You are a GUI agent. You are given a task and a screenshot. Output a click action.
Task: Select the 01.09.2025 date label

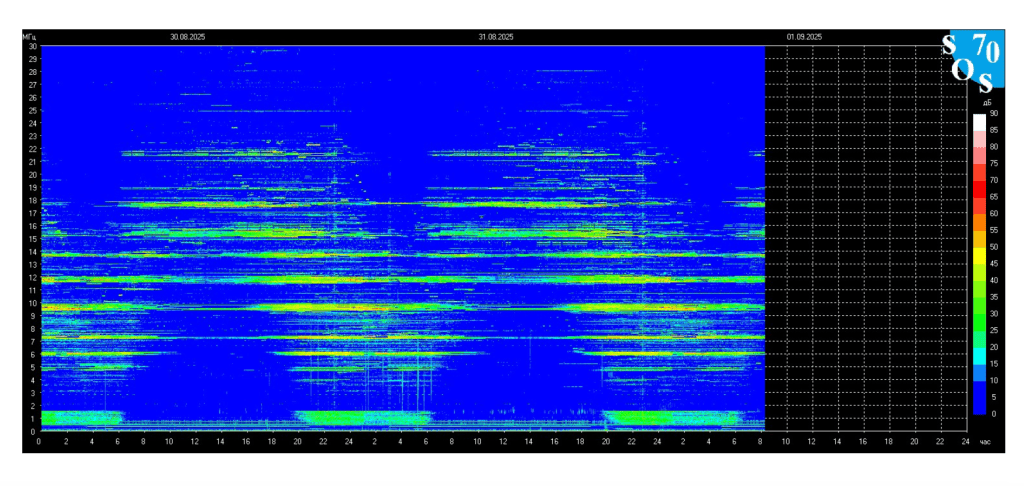point(804,37)
